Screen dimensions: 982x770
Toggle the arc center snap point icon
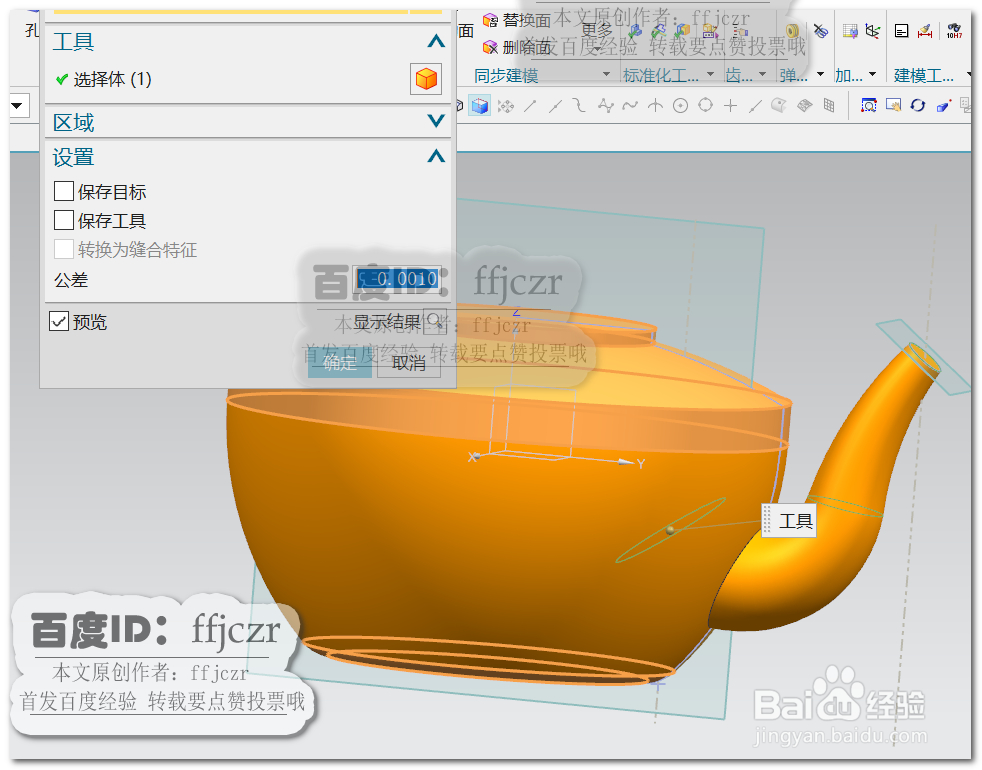tap(681, 105)
